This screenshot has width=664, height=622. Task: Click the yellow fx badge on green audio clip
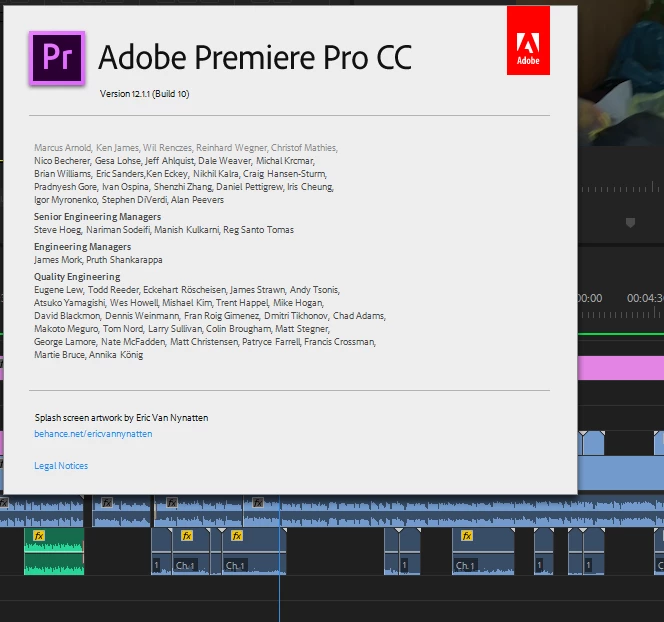pos(39,536)
